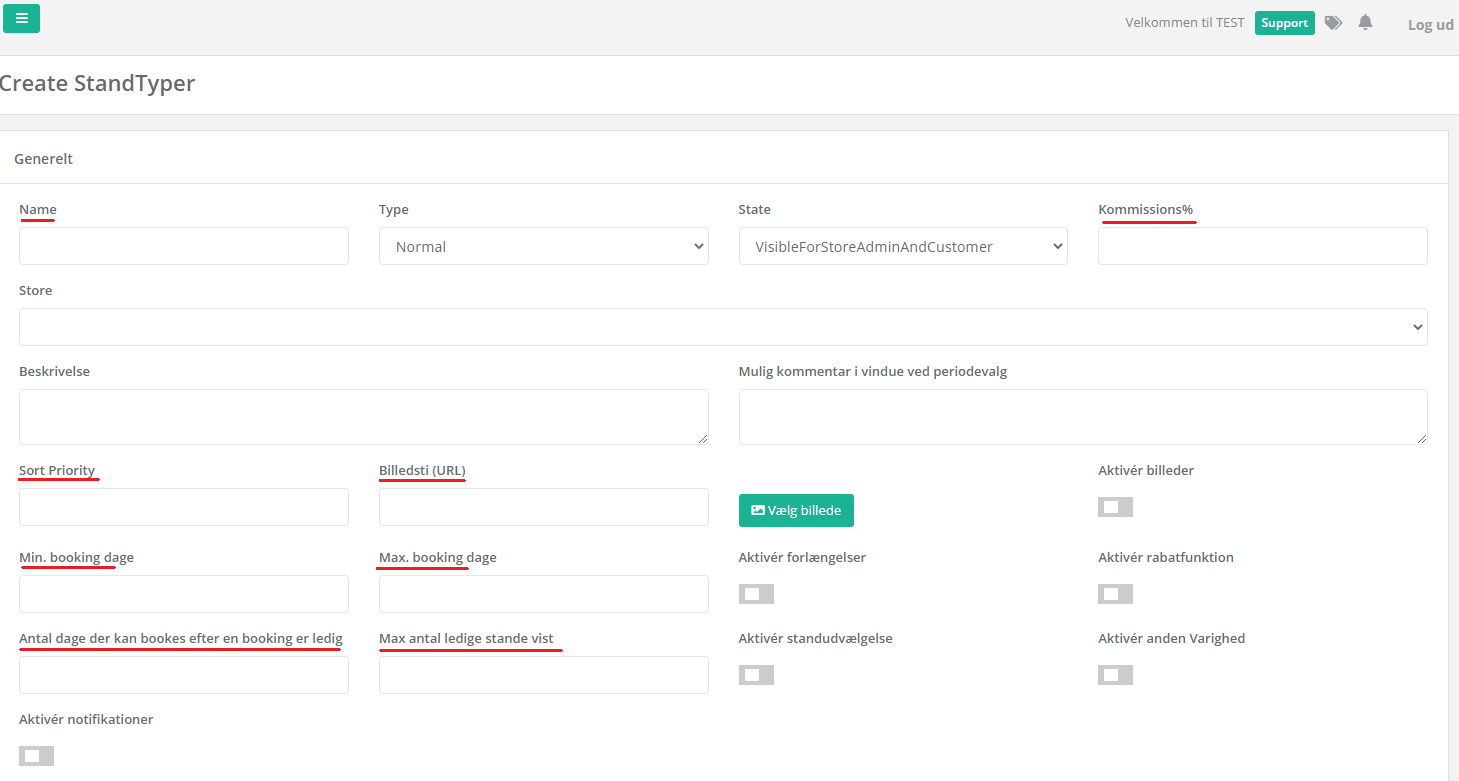This screenshot has height=781, width=1459.
Task: Expand the State dropdown
Action: [x=902, y=246]
